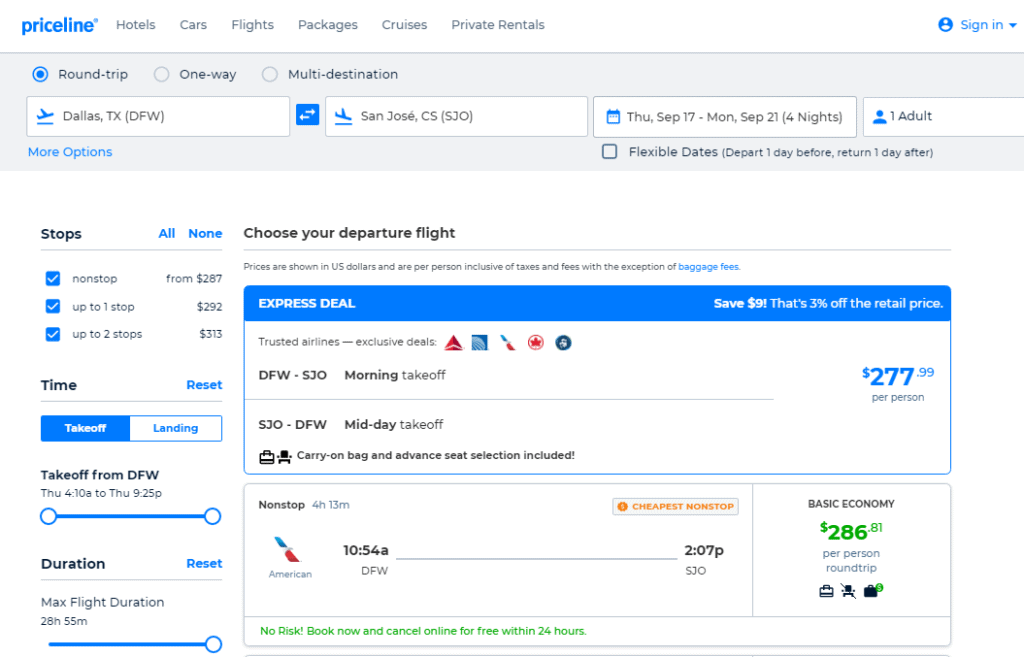Image resolution: width=1024 pixels, height=657 pixels.
Task: Click the United Airlines logo icon
Action: click(x=481, y=341)
